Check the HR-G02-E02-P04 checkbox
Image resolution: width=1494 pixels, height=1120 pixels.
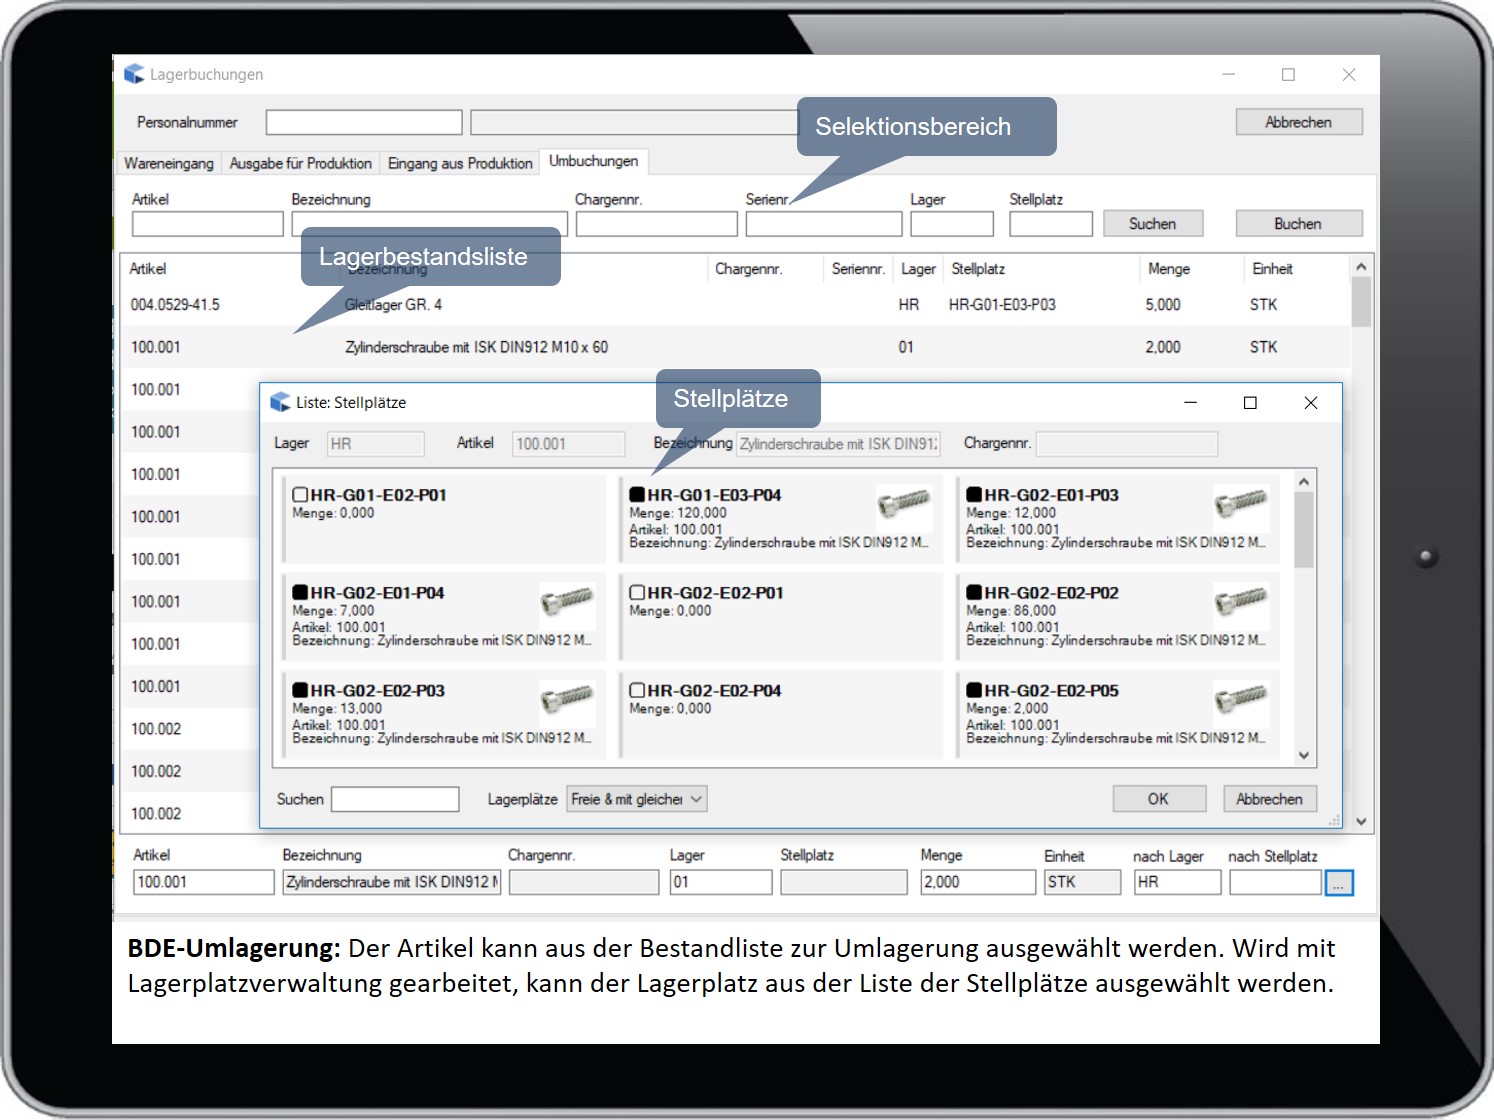tap(637, 691)
